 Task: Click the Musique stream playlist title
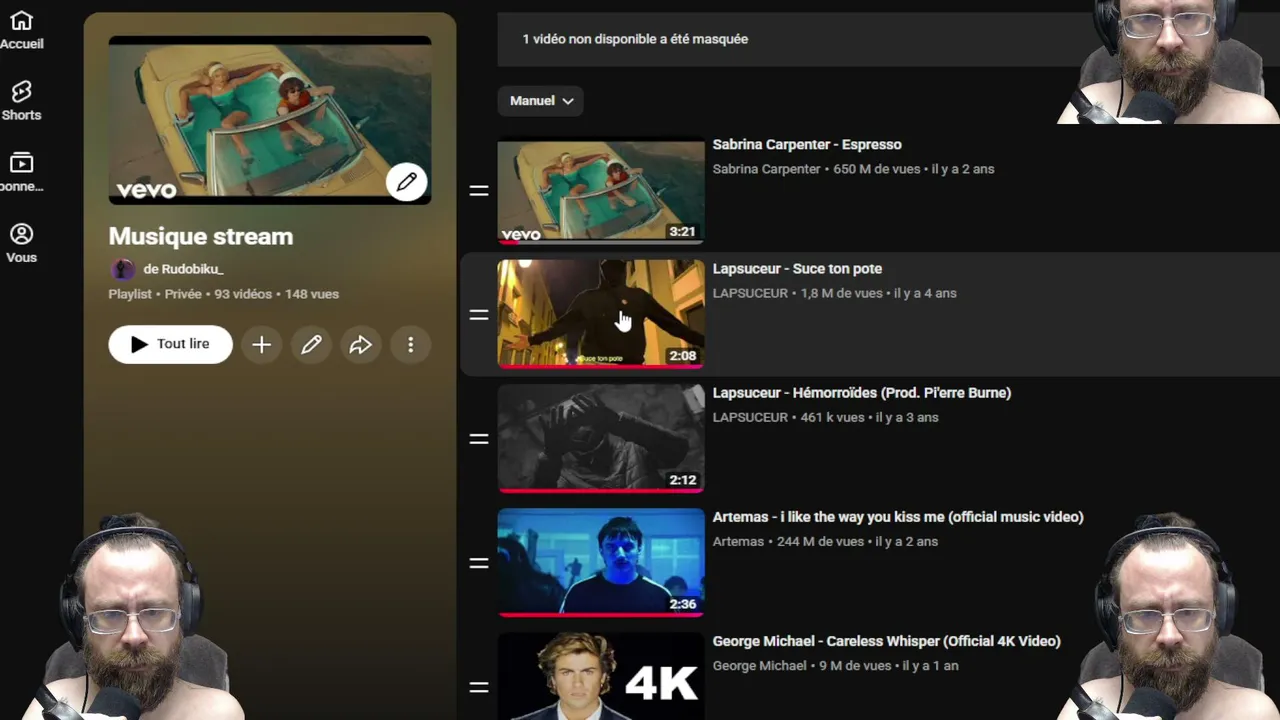tap(201, 237)
